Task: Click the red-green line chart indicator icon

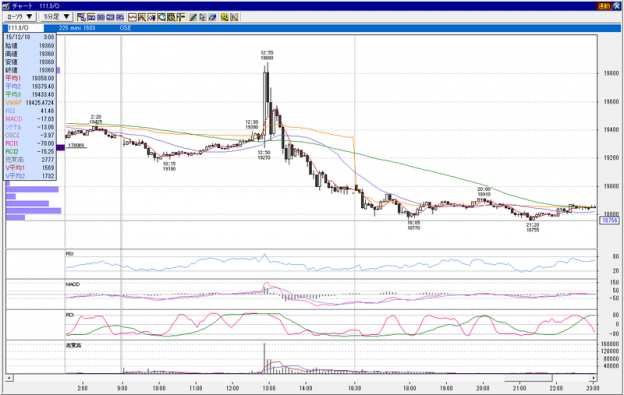Action: 132,17
